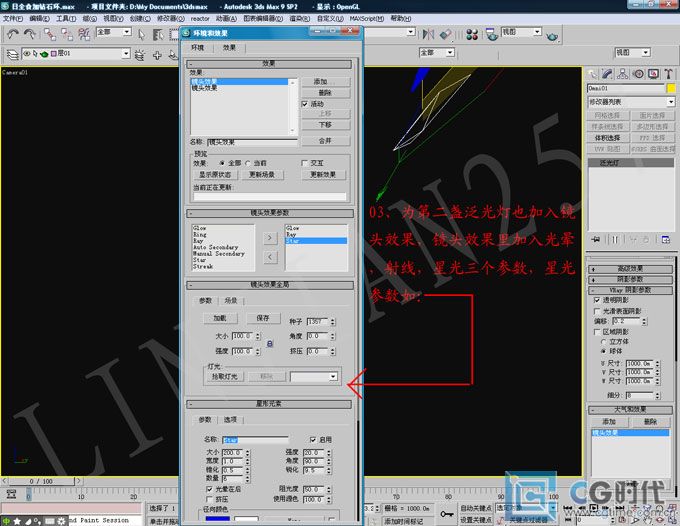Click the Pin Stack icon

(596, 239)
